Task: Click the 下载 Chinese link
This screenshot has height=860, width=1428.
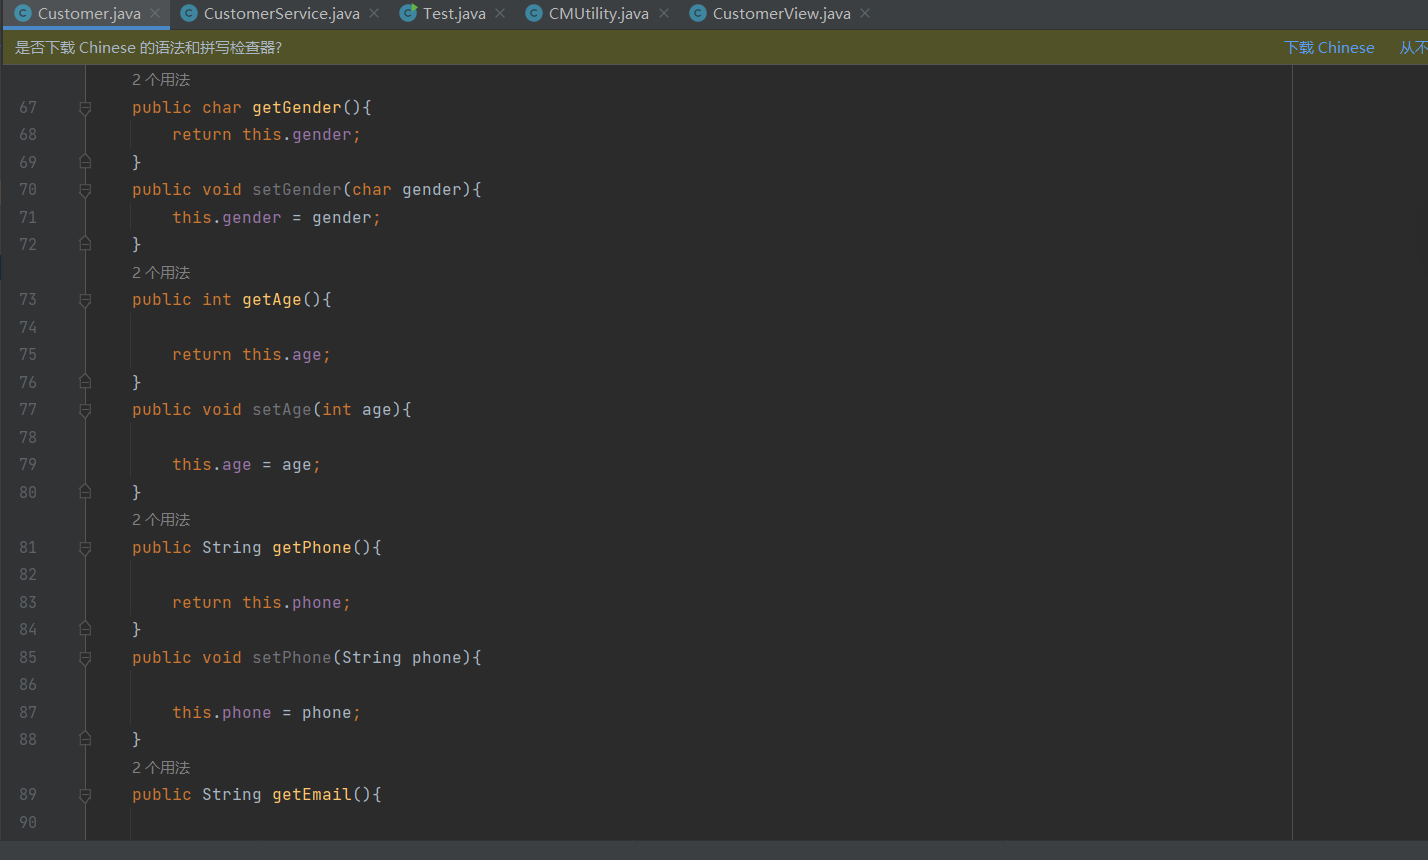Action: pos(1329,48)
